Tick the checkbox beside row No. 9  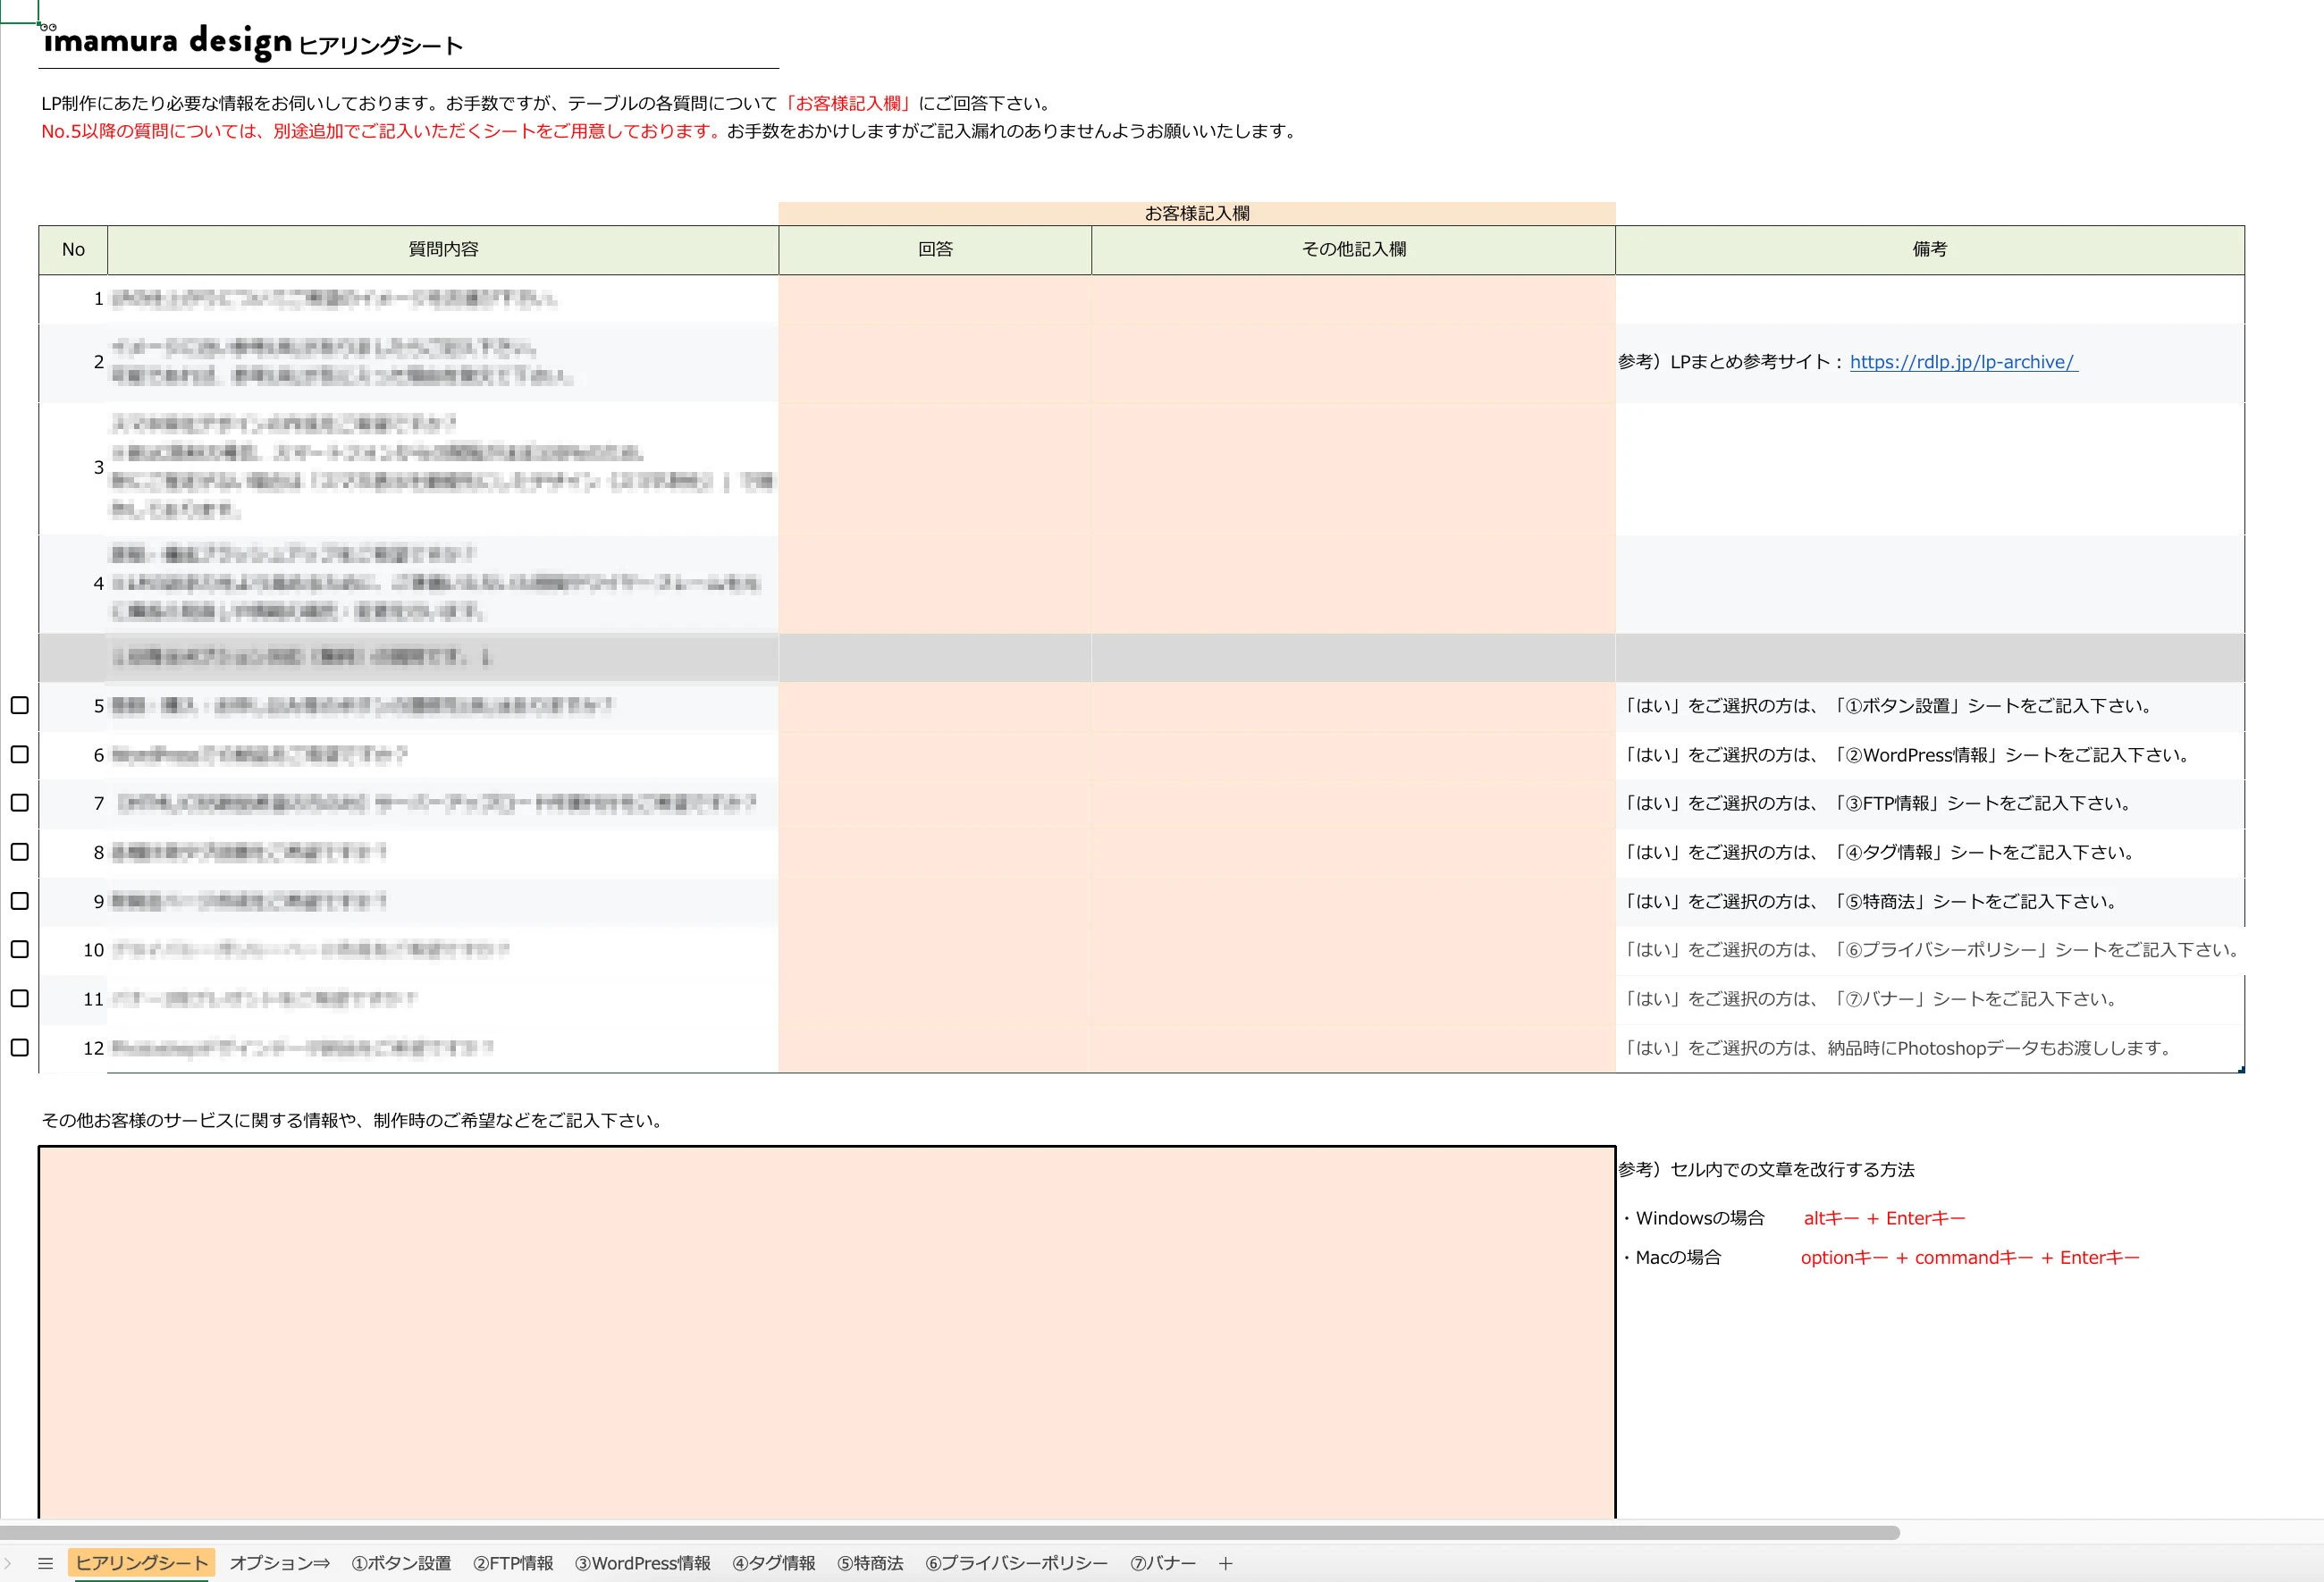click(19, 900)
